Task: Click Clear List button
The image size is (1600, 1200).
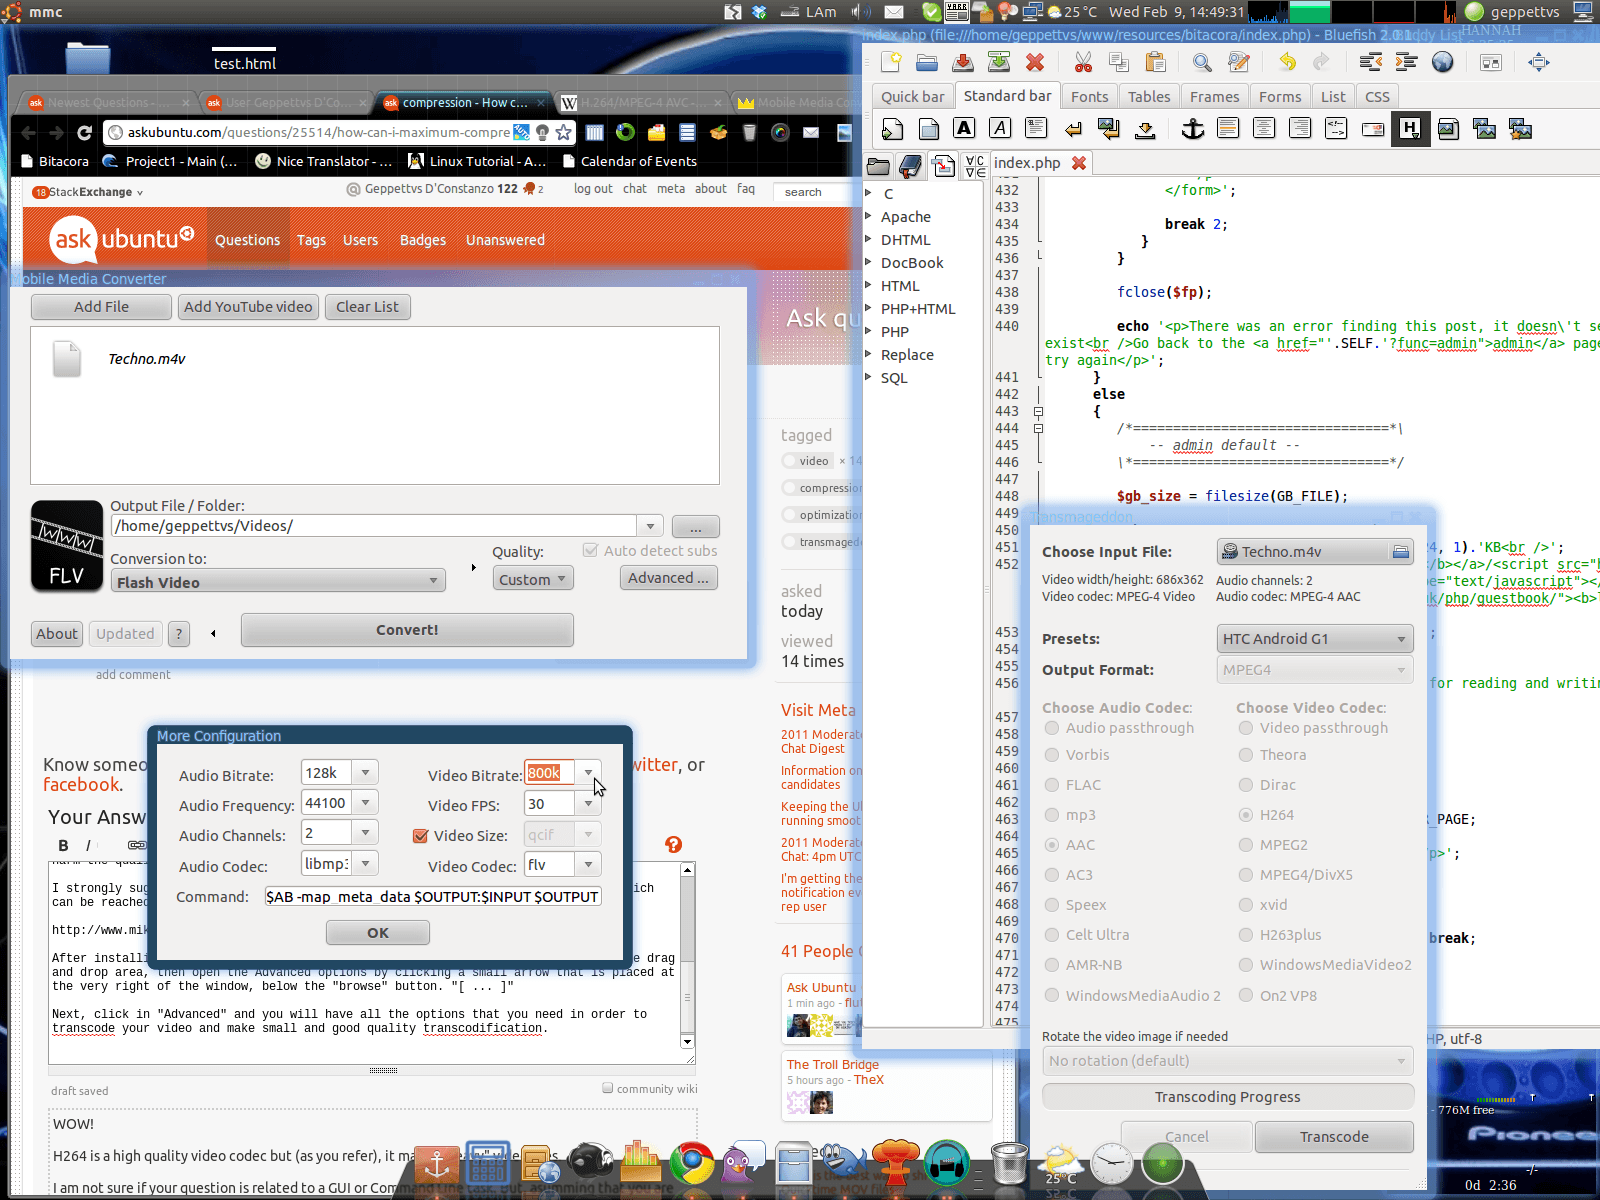Action: (367, 307)
